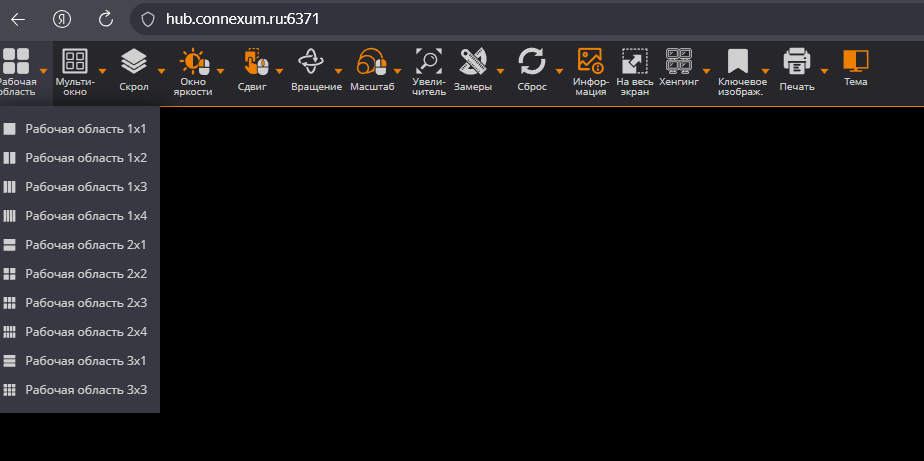Open the Увеличитель magnifier tool
The height and width of the screenshot is (461, 924).
pos(428,61)
